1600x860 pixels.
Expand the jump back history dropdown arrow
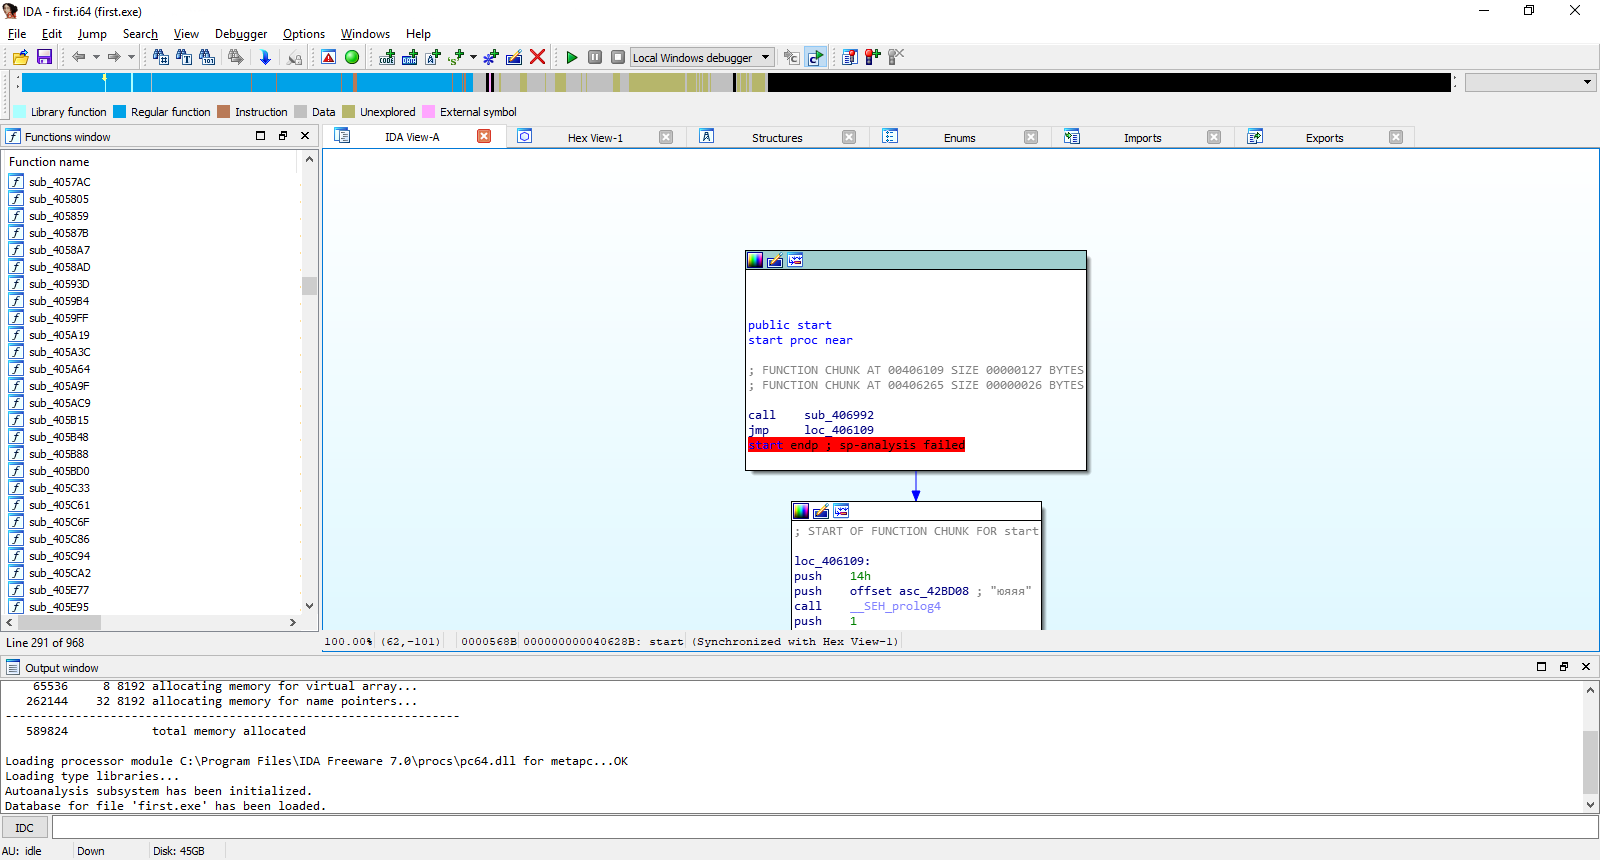[96, 57]
